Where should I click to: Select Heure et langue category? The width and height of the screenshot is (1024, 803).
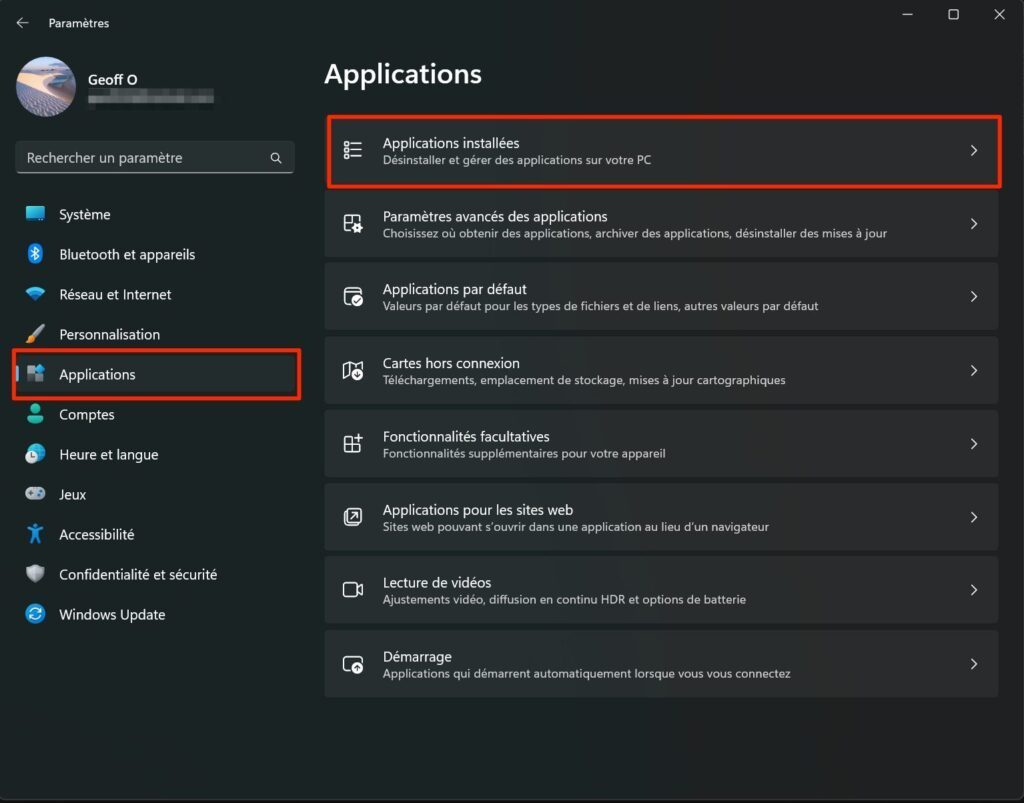(155, 454)
